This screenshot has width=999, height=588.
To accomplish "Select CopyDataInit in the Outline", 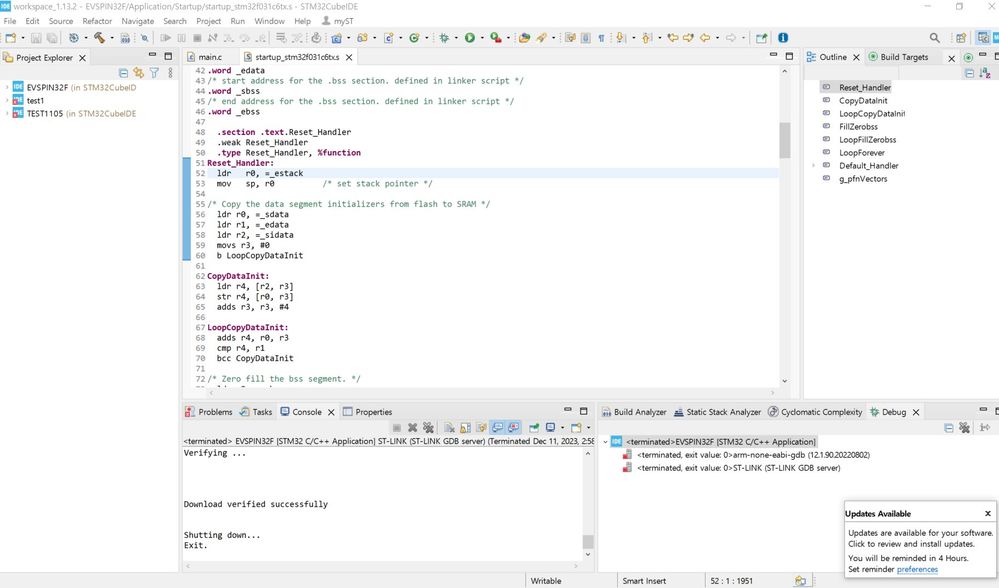I will pyautogui.click(x=863, y=101).
